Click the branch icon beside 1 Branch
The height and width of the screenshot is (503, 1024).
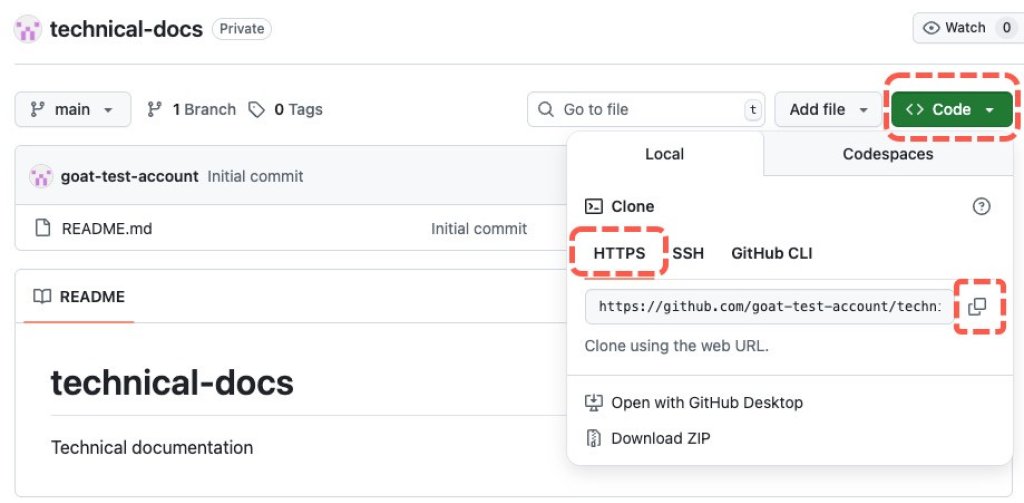(154, 109)
